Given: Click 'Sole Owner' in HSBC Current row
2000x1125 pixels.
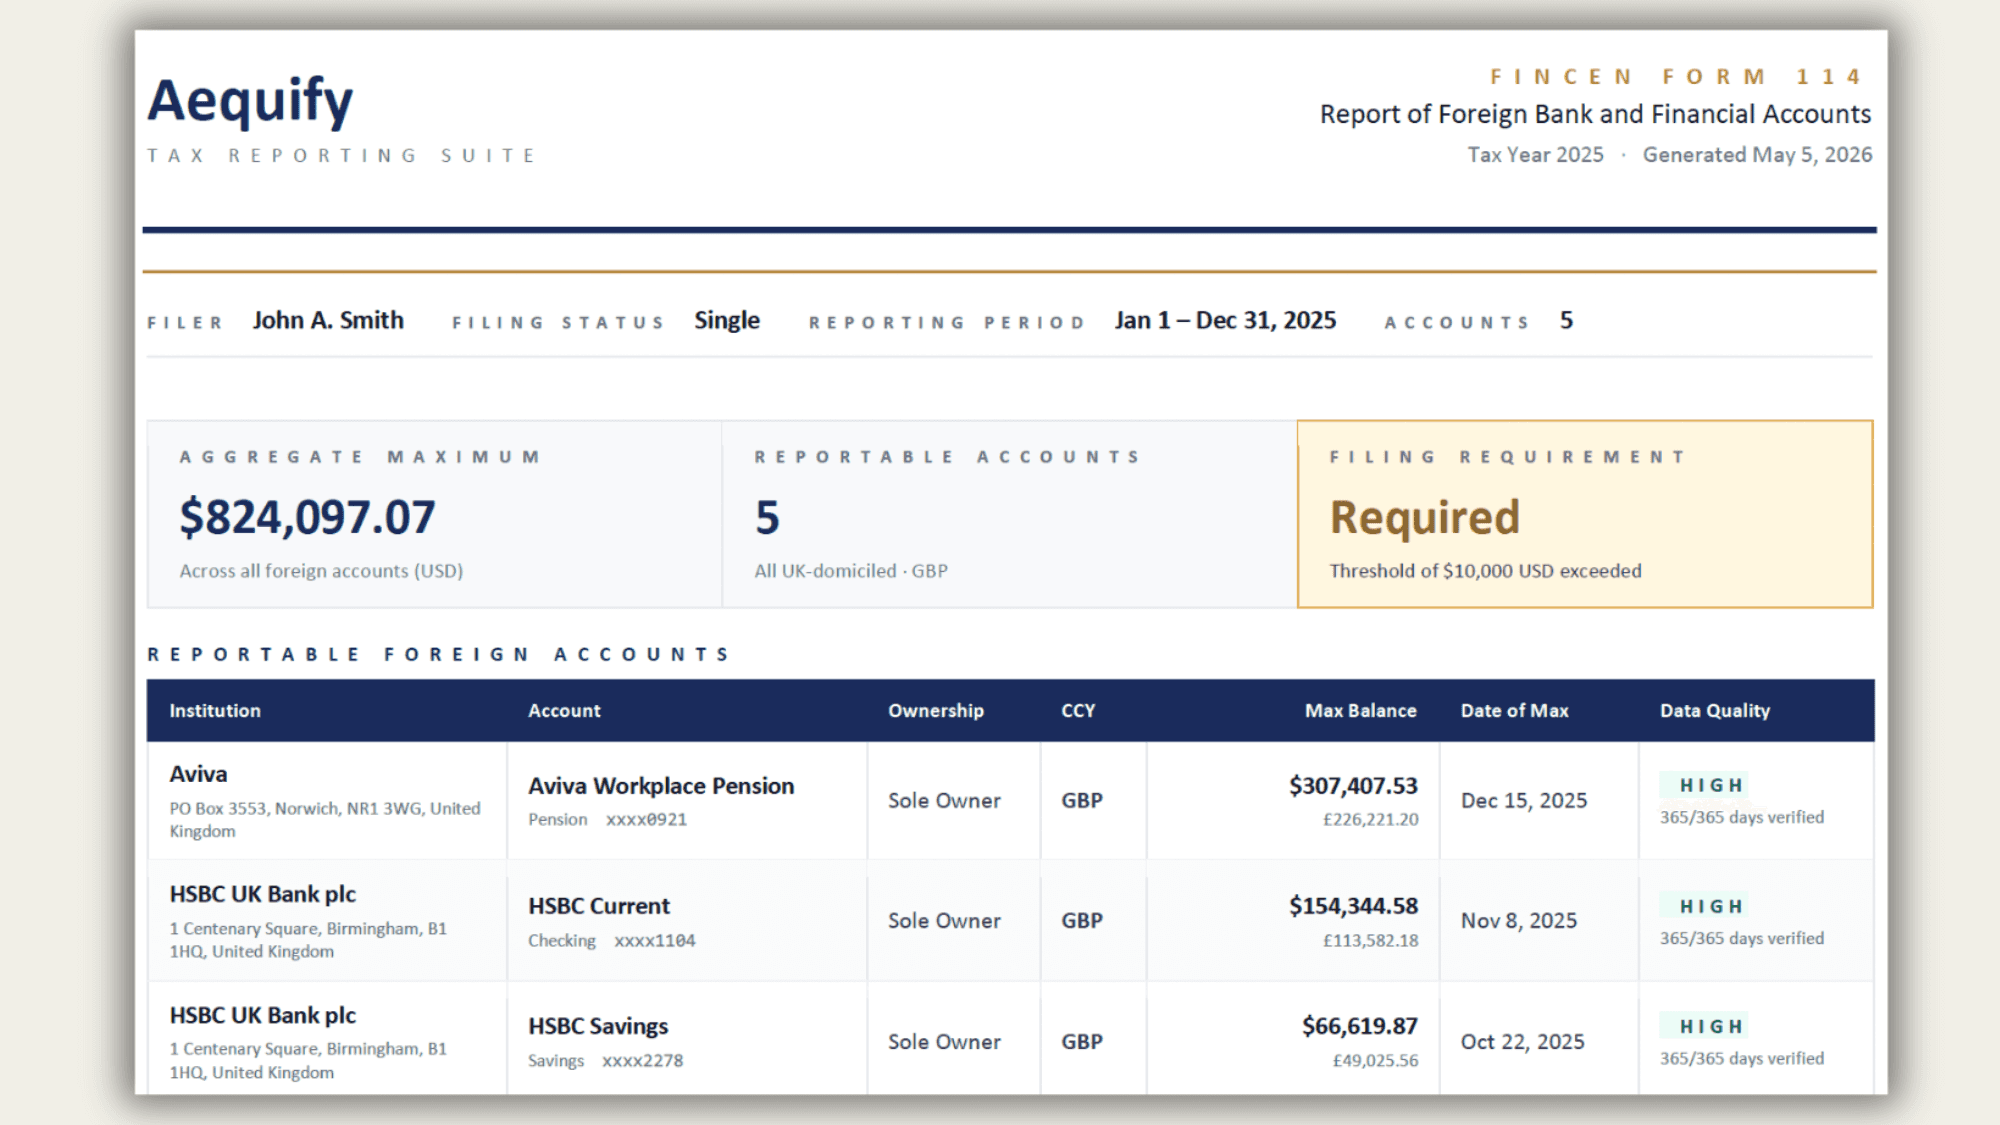Looking at the screenshot, I should pos(944,921).
